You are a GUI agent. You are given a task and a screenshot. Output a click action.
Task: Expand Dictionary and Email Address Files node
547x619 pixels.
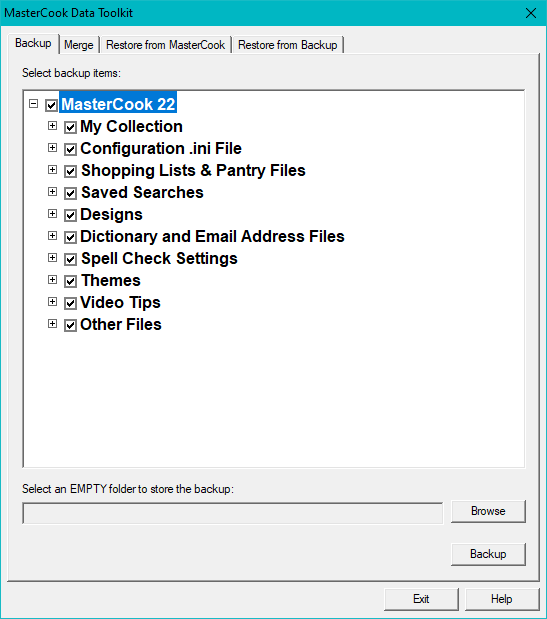click(x=52, y=236)
